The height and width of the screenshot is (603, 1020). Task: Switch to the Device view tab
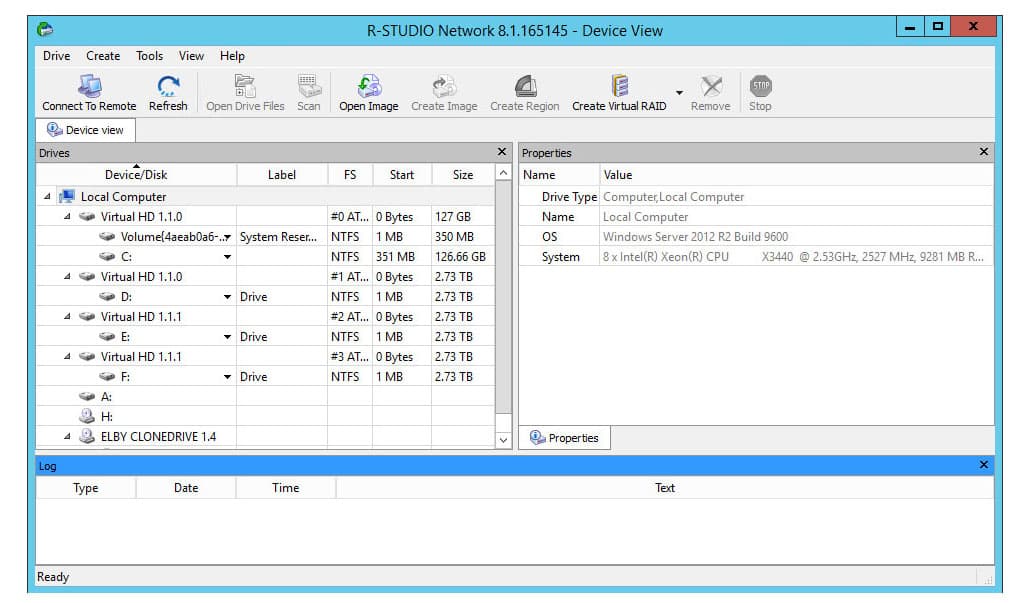click(x=85, y=129)
